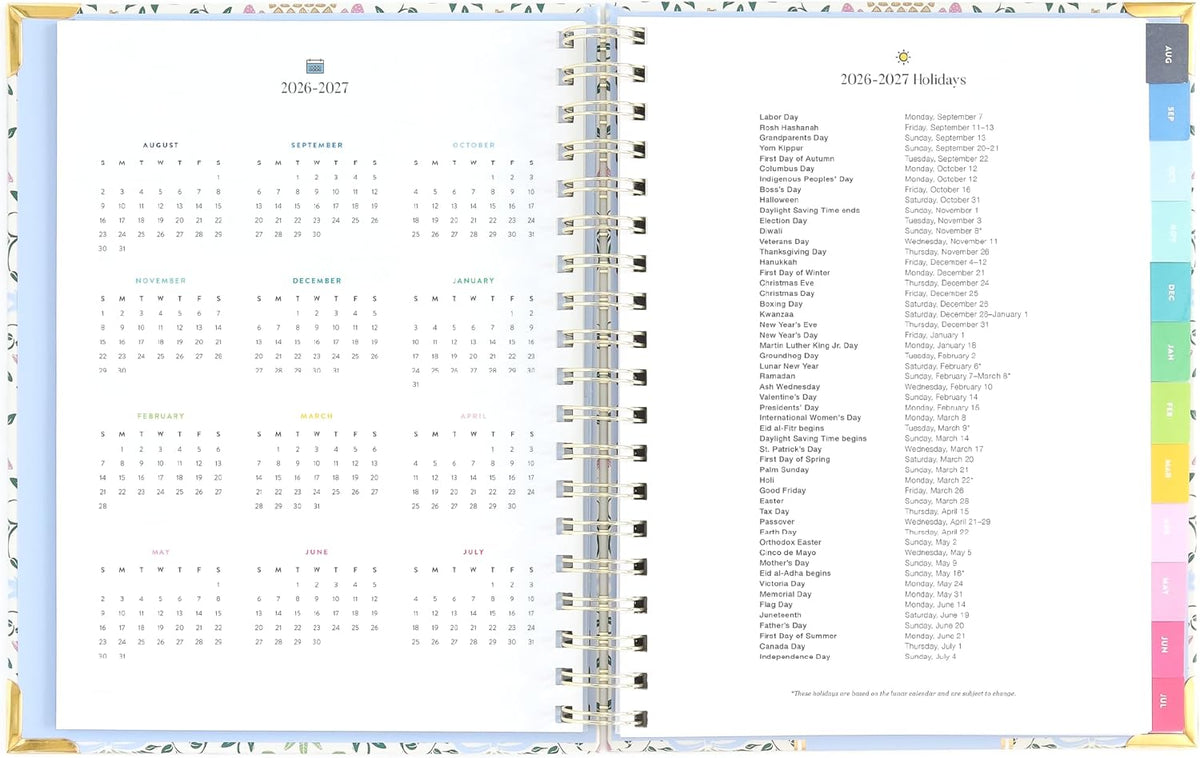Select the "Juneteenth" holiday name
This screenshot has width=1200, height=758.
pyautogui.click(x=780, y=615)
